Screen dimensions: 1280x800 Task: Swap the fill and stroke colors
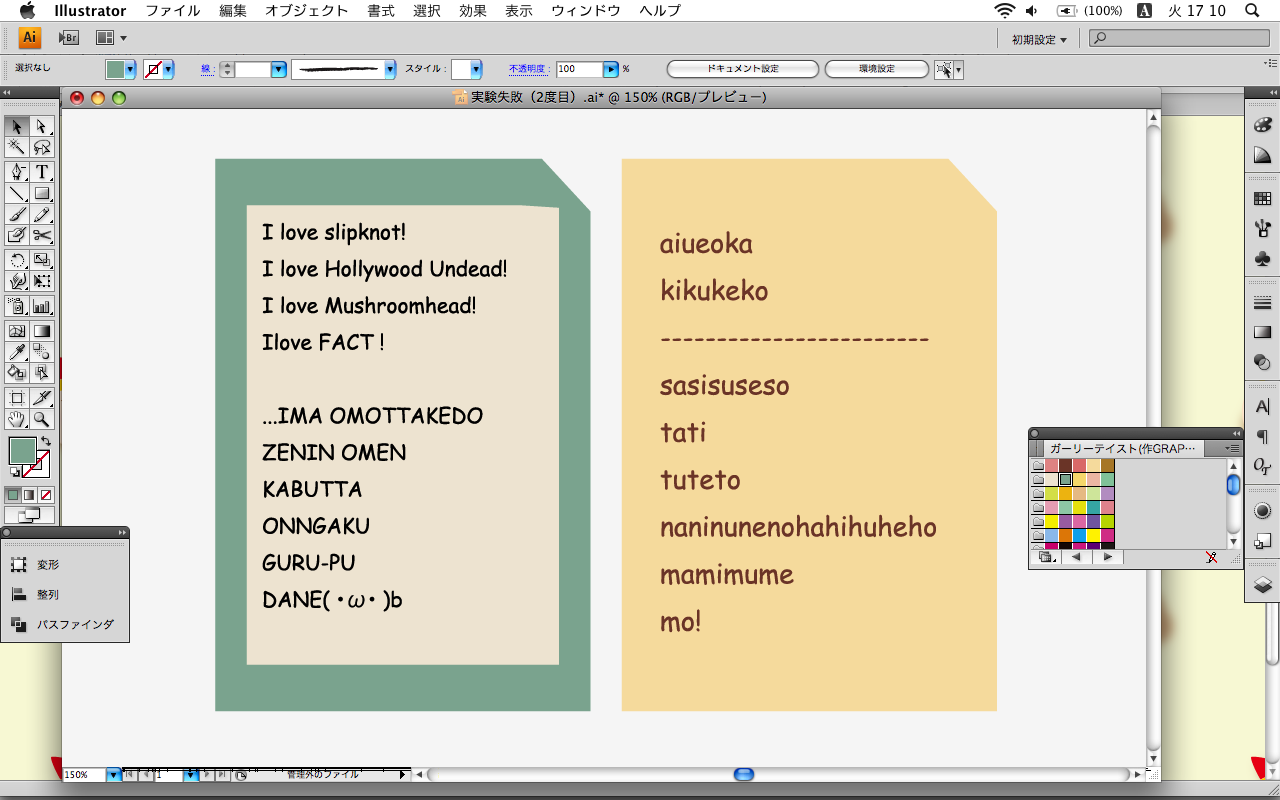[x=46, y=441]
